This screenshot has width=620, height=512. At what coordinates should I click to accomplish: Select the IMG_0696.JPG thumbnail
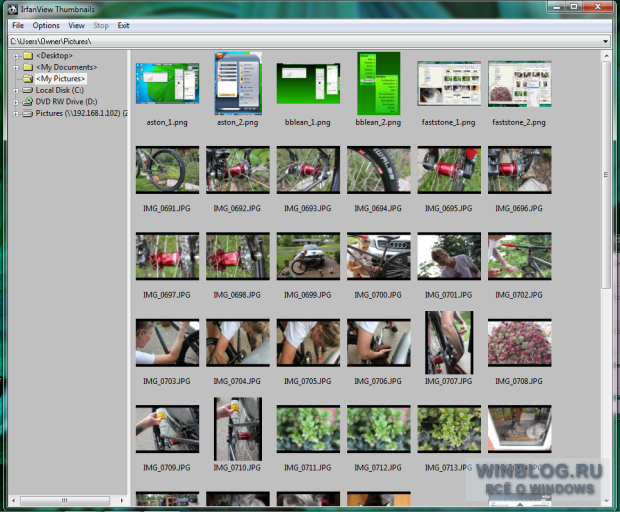[520, 170]
